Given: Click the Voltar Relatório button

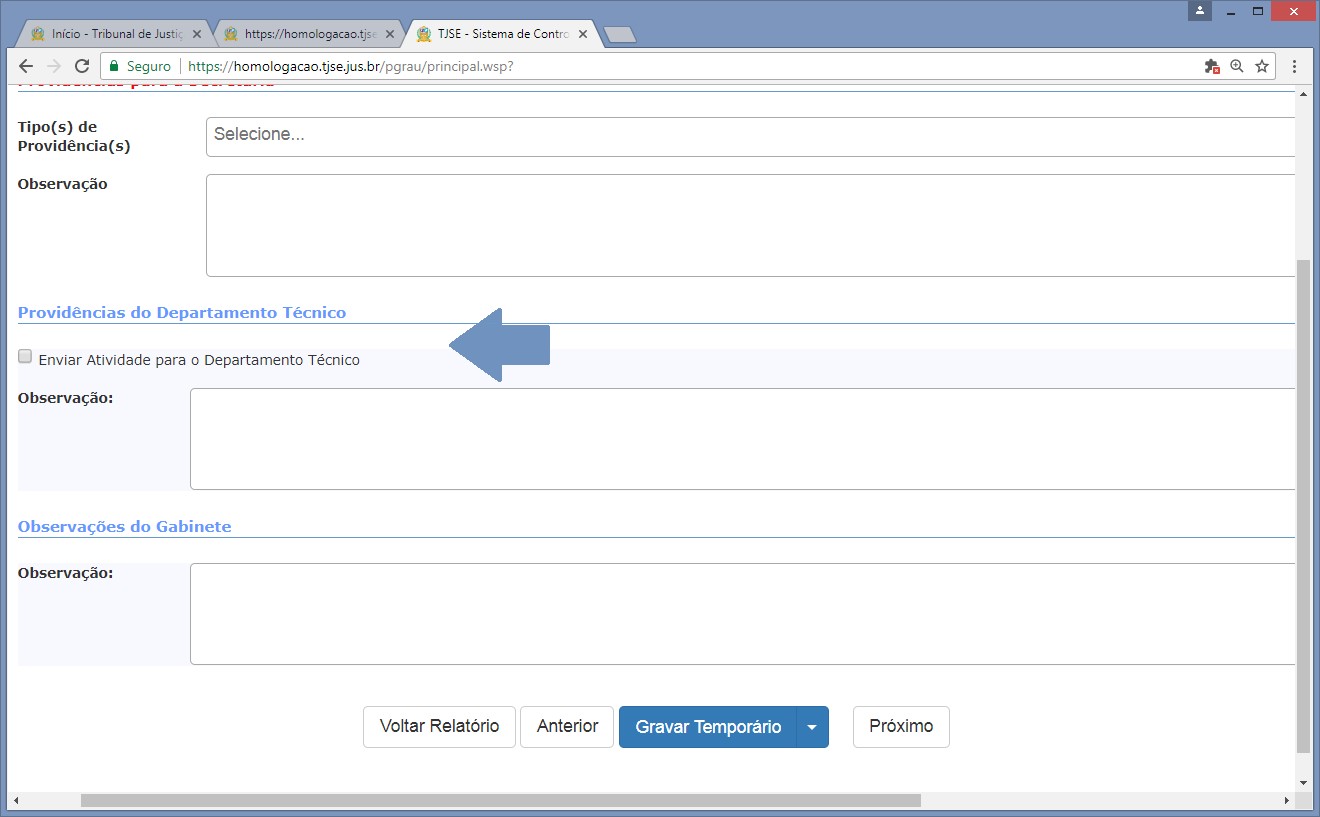Looking at the screenshot, I should [439, 727].
